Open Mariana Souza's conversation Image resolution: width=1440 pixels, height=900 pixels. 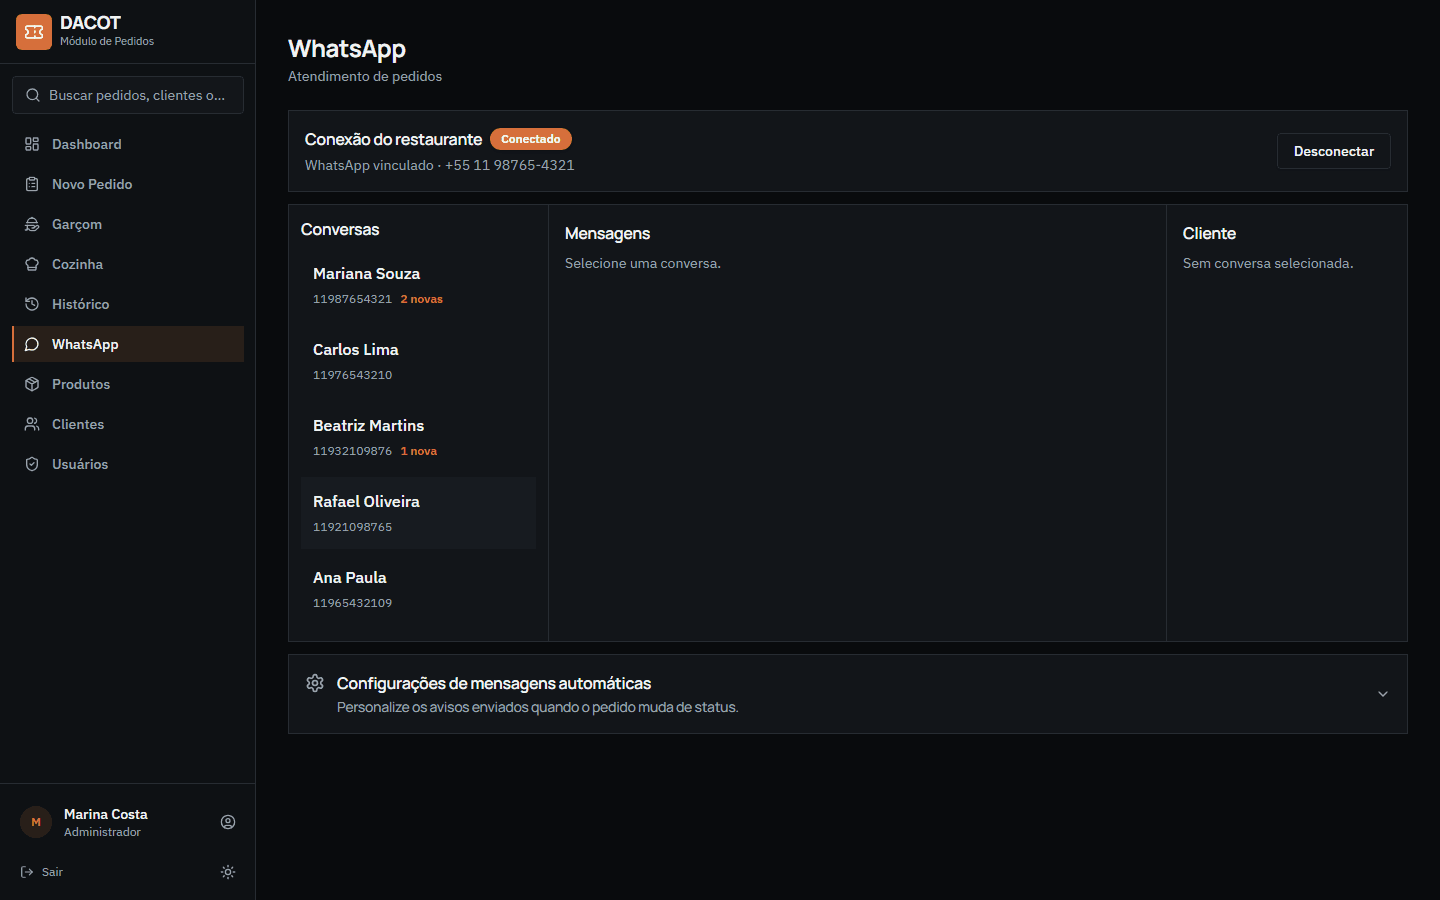pyautogui.click(x=418, y=285)
